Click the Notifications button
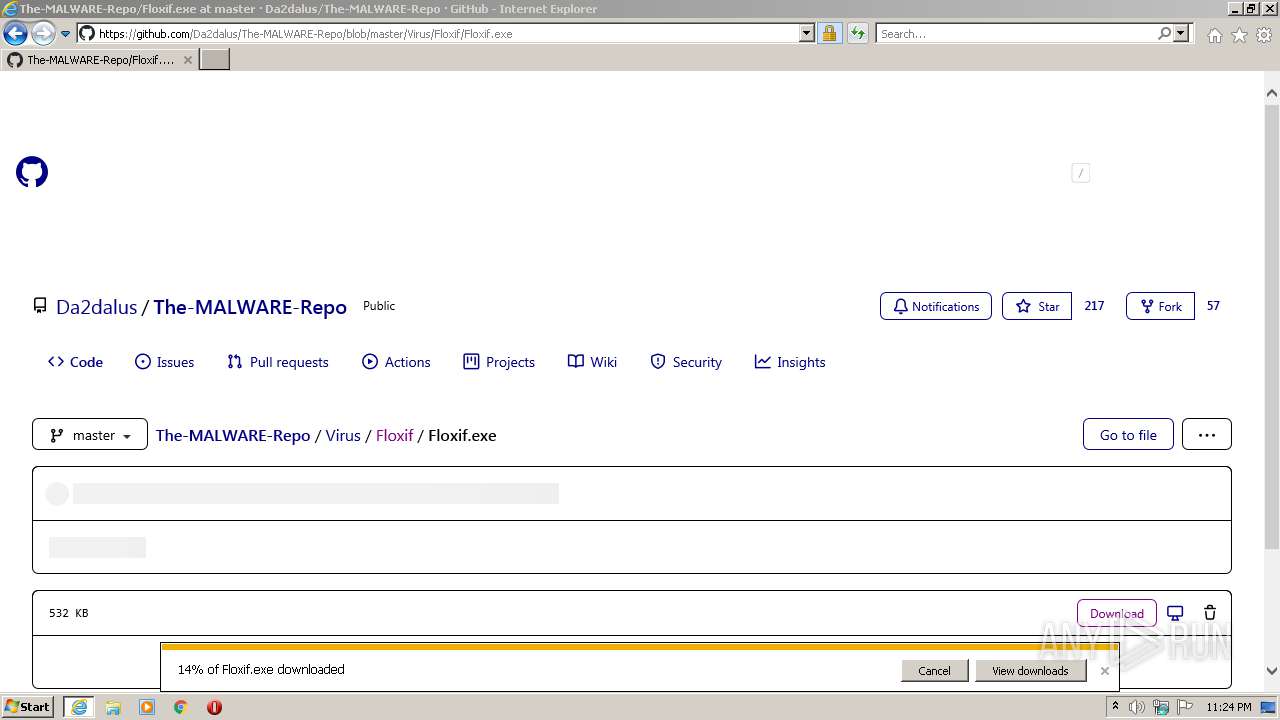The image size is (1280, 720). coord(936,306)
